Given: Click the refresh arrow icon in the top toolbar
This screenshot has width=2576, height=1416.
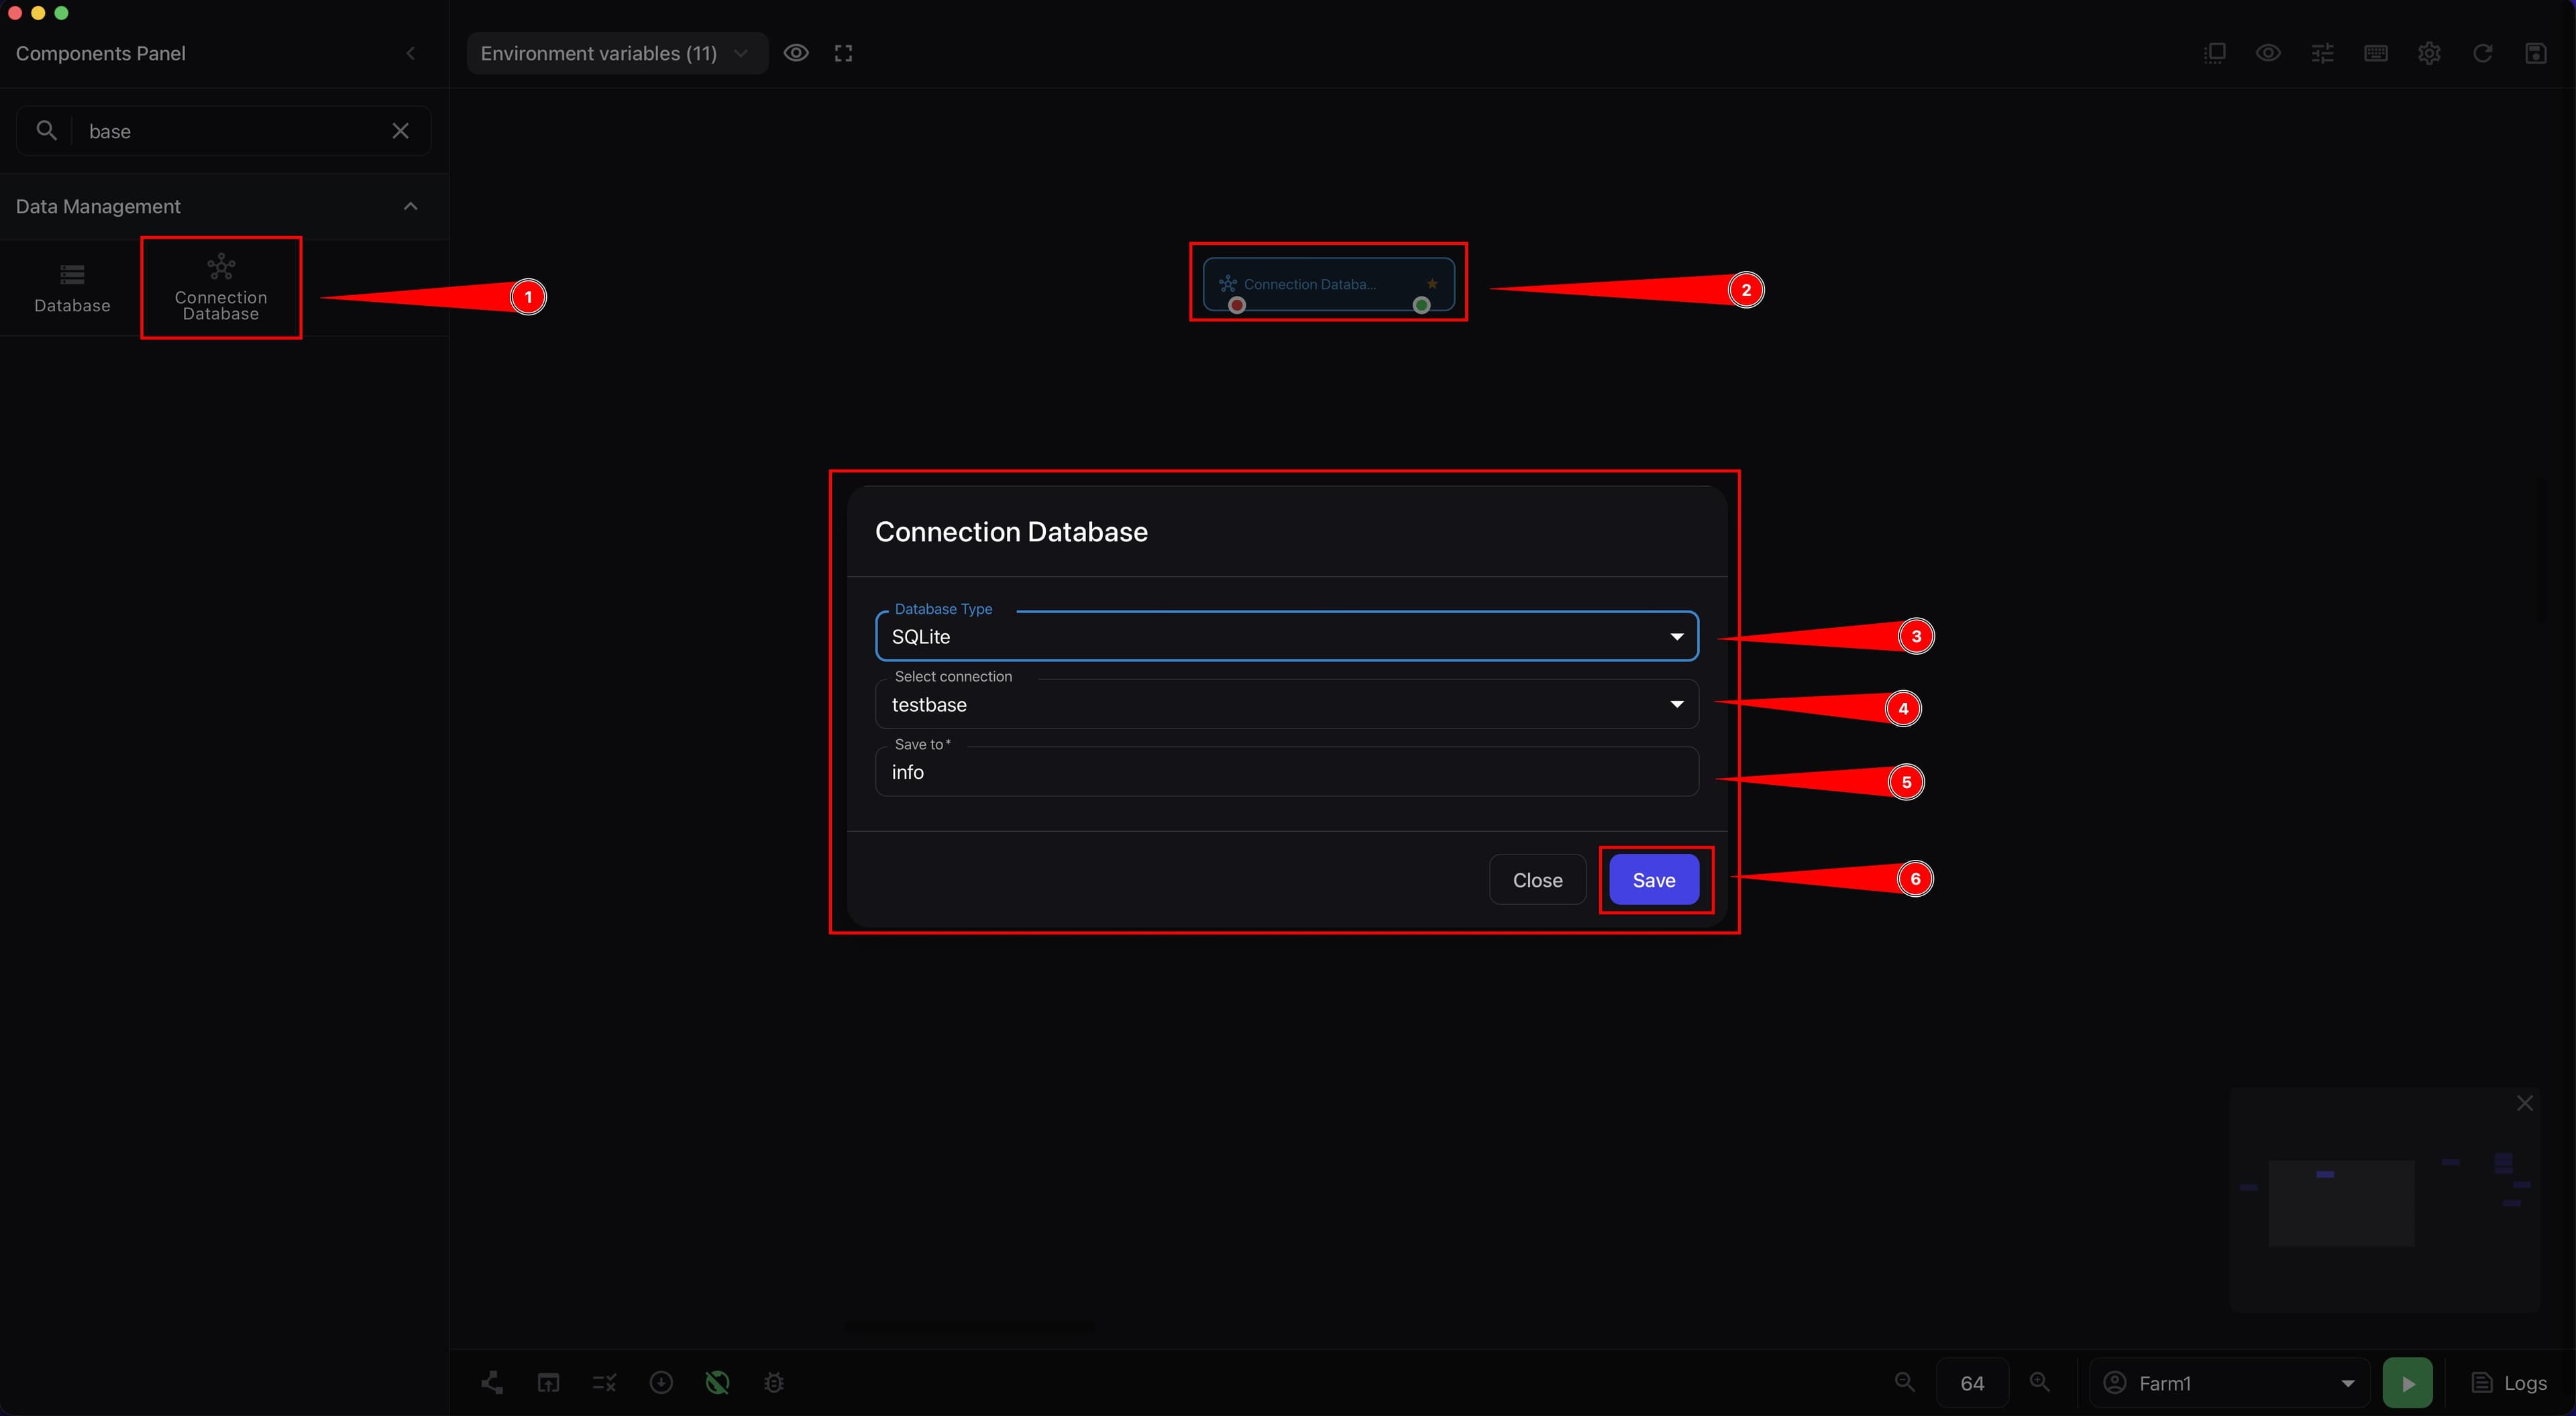Looking at the screenshot, I should [2483, 53].
